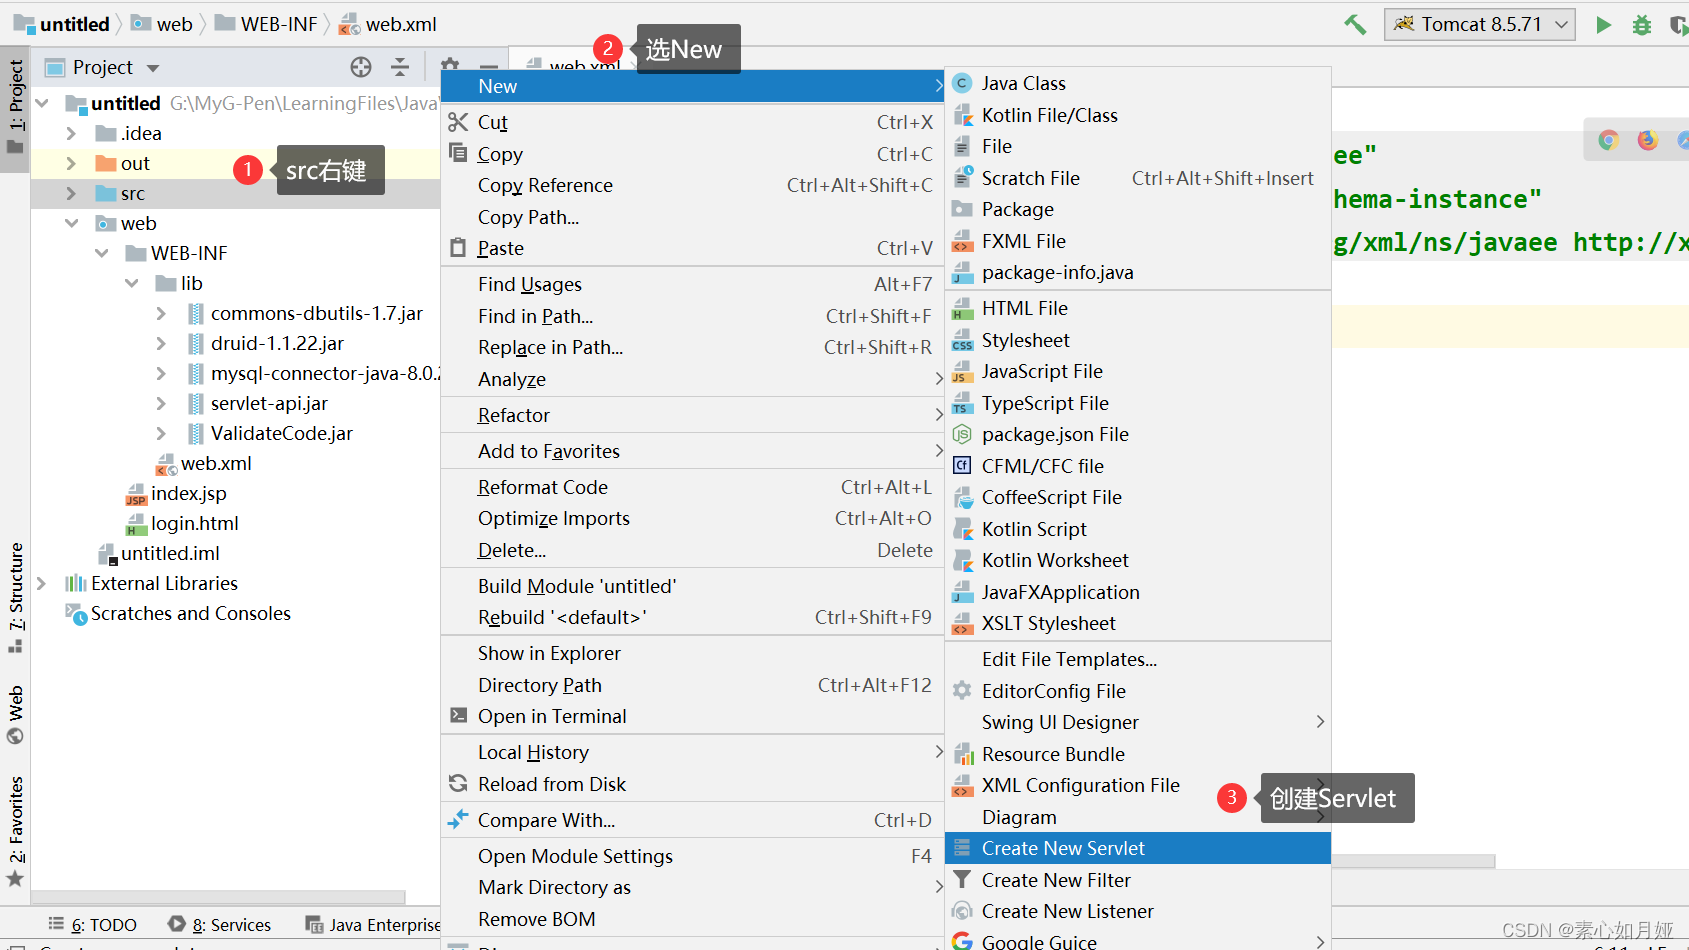Expand the src folder
Viewport: 1689px width, 950px height.
(71, 193)
